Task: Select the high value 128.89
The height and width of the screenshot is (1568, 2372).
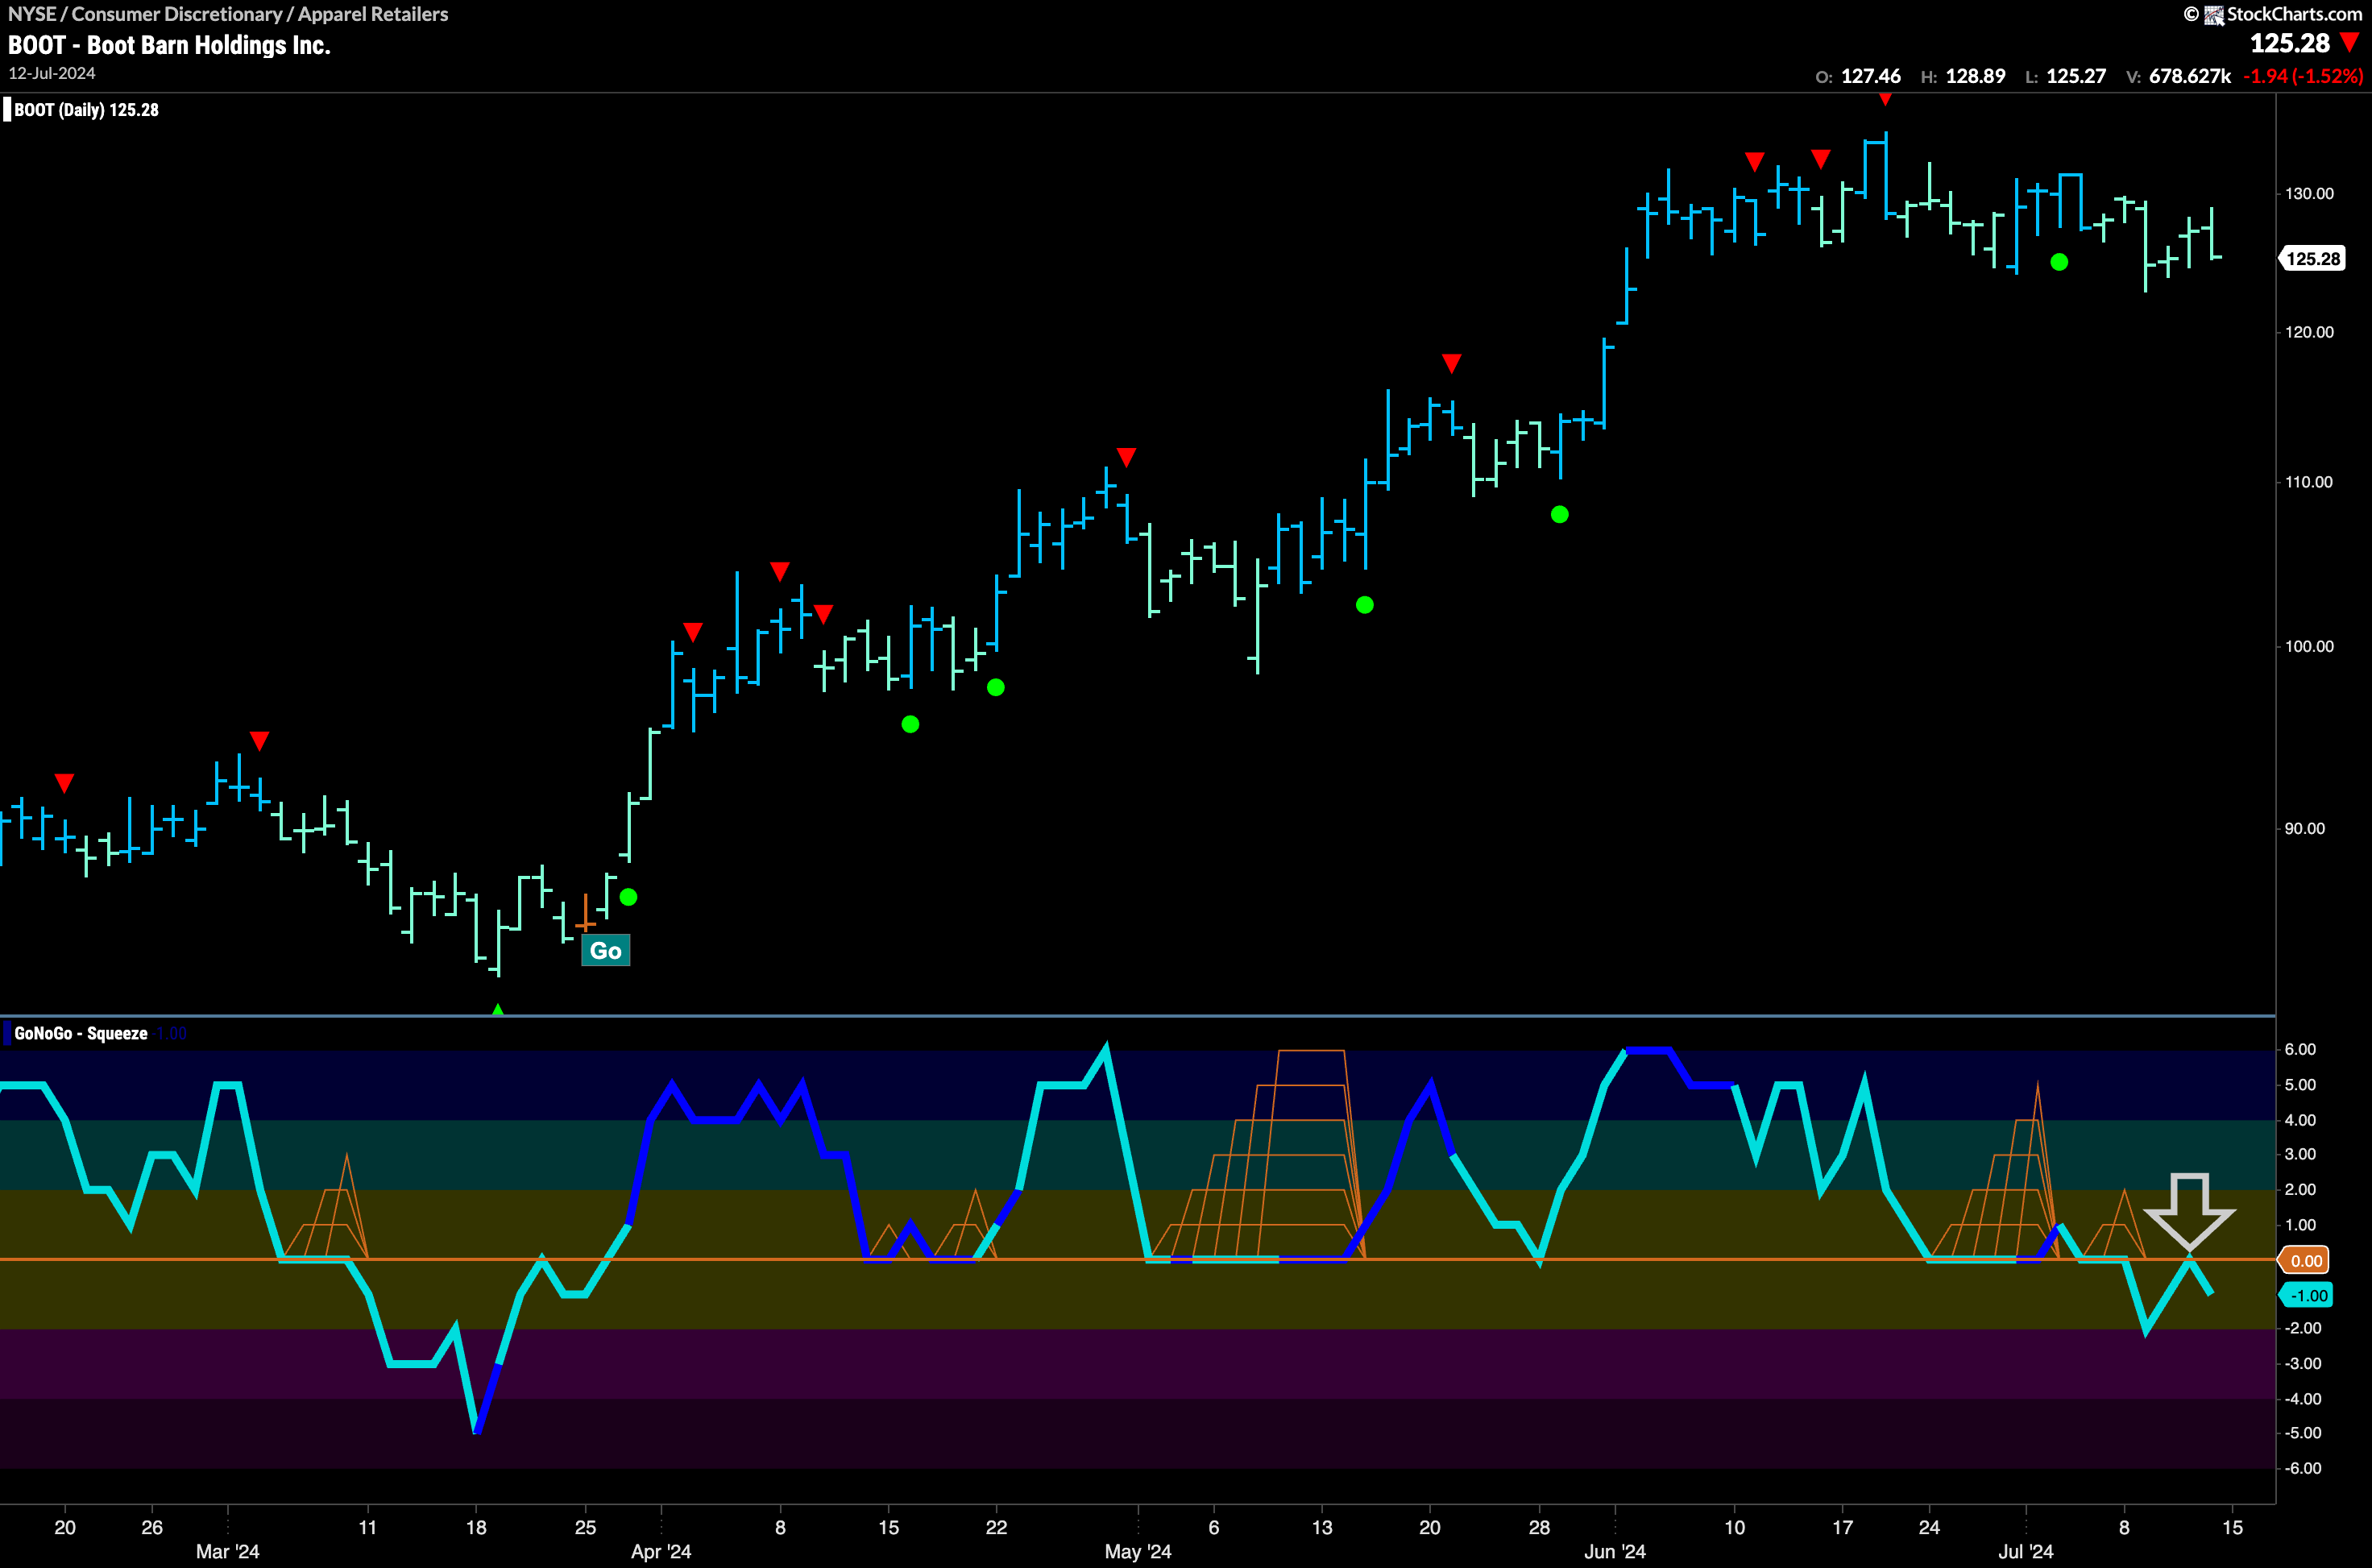Action: [x=1975, y=76]
